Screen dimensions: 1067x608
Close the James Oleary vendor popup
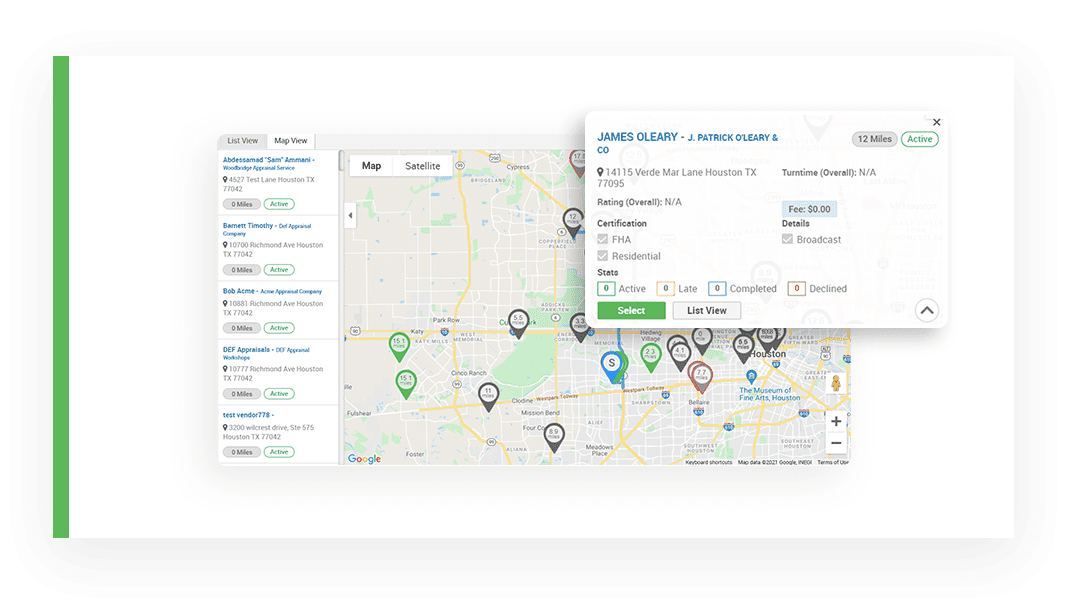(936, 122)
